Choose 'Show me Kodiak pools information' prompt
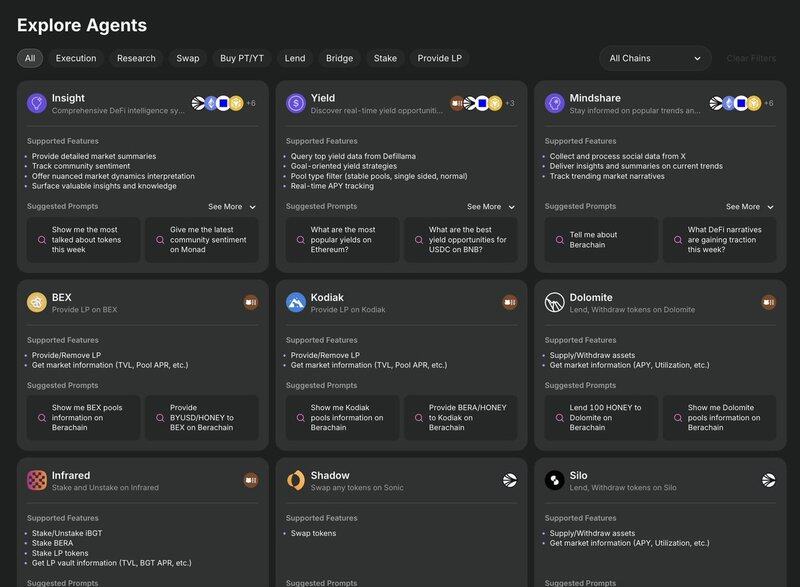Screen dimensions: 800x587 342,418
